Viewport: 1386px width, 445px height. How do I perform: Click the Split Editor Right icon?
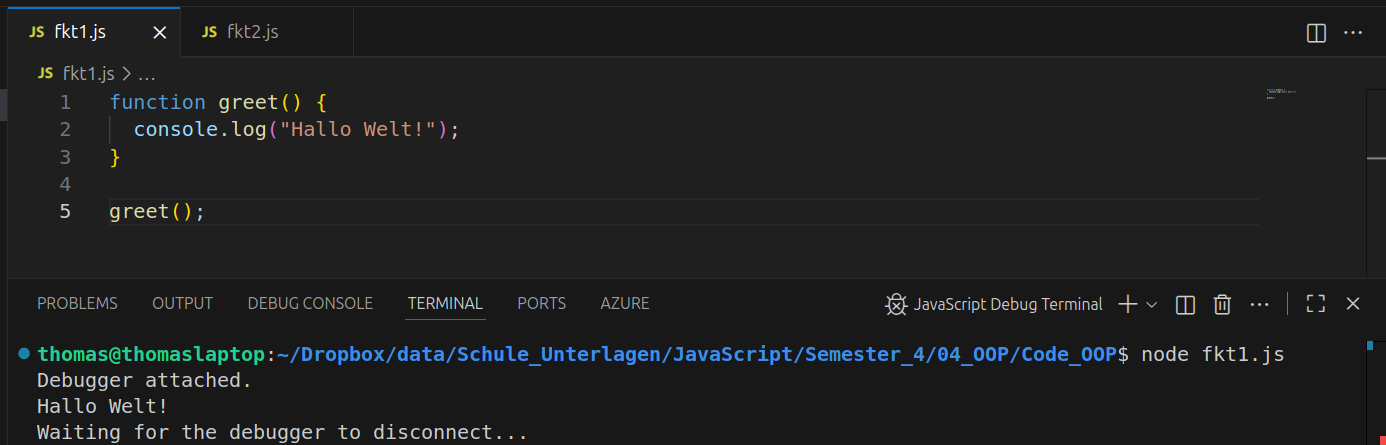[x=1316, y=33]
